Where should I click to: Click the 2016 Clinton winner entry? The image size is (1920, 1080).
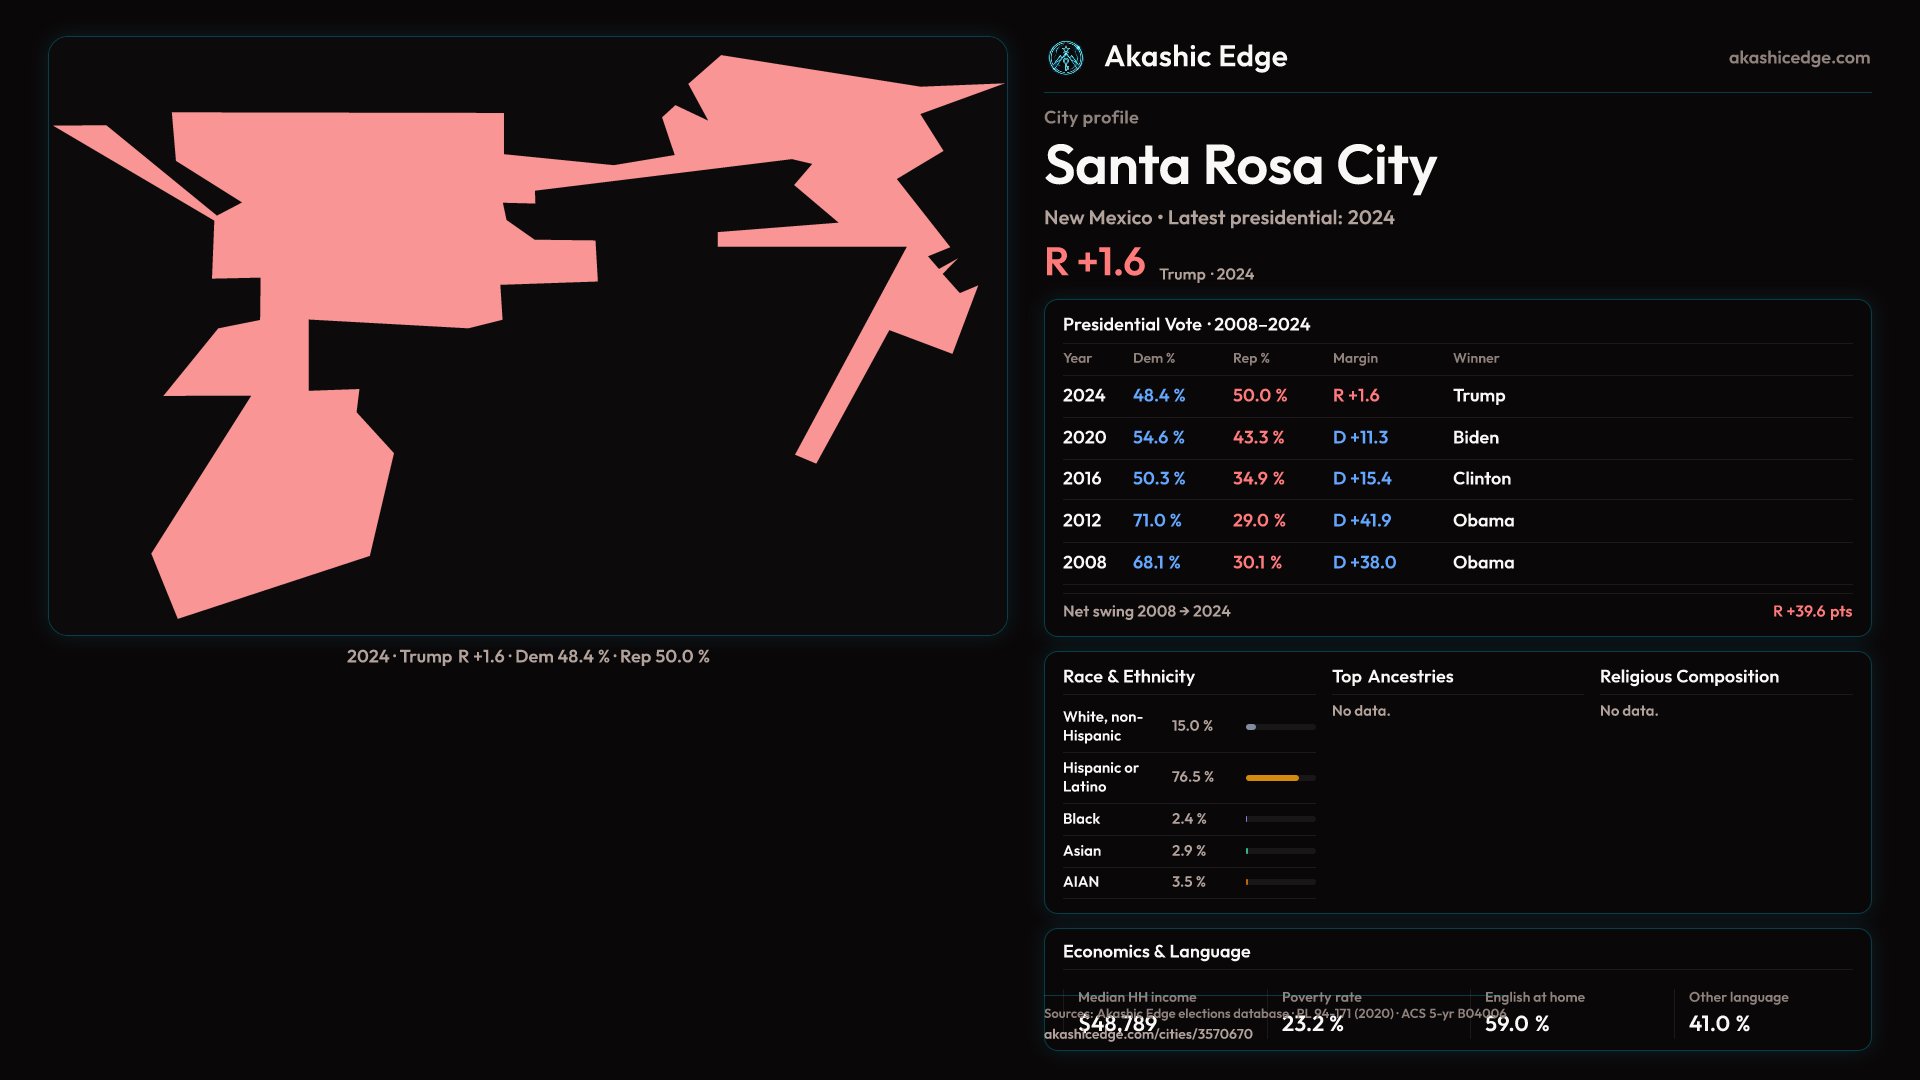tap(1481, 479)
